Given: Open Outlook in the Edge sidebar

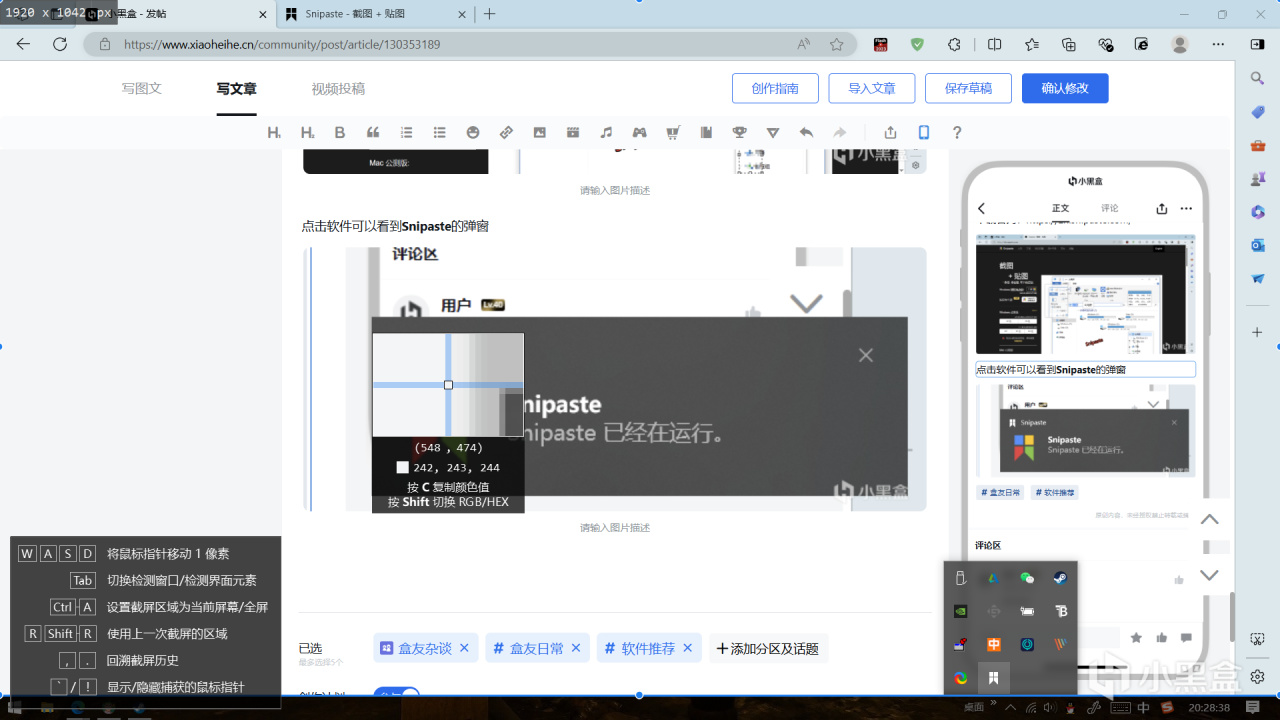Looking at the screenshot, I should coord(1258,245).
